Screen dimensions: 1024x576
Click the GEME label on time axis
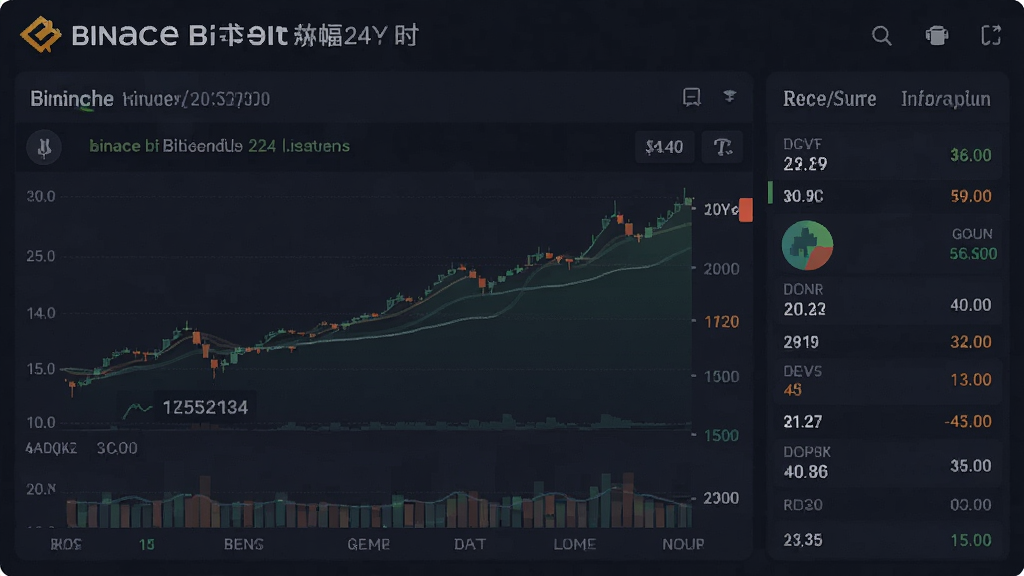click(368, 544)
